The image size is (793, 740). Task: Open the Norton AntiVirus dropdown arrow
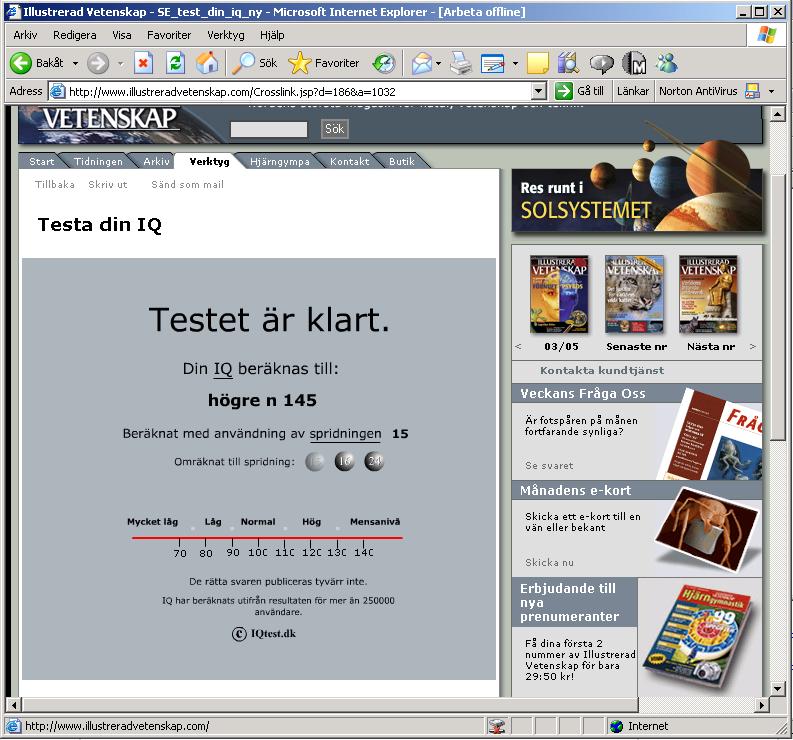771,92
